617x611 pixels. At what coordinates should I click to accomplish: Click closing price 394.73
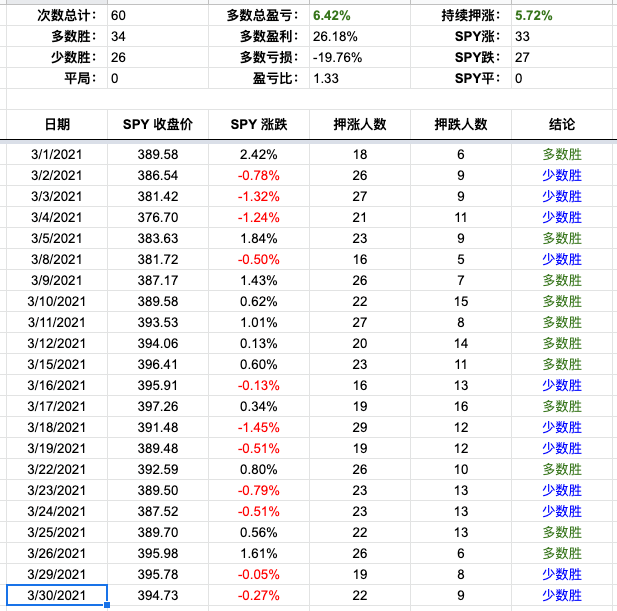(x=158, y=595)
